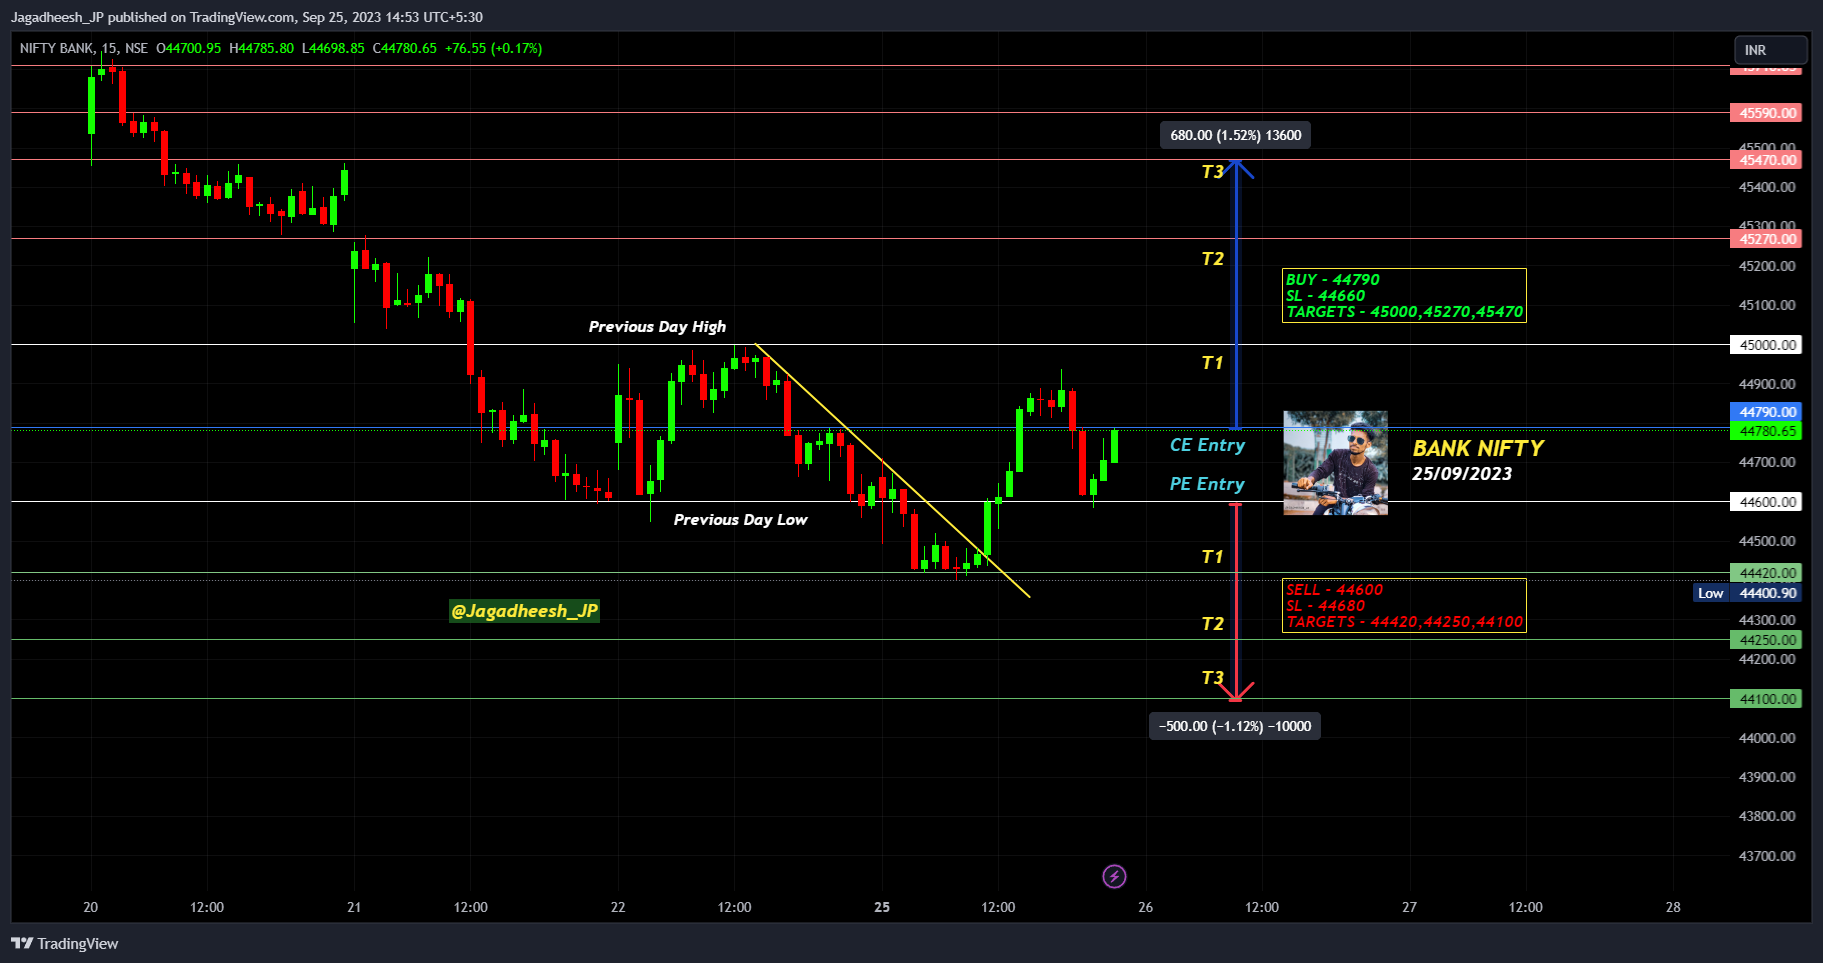Click the TradingView logo at bottom left

coord(65,943)
